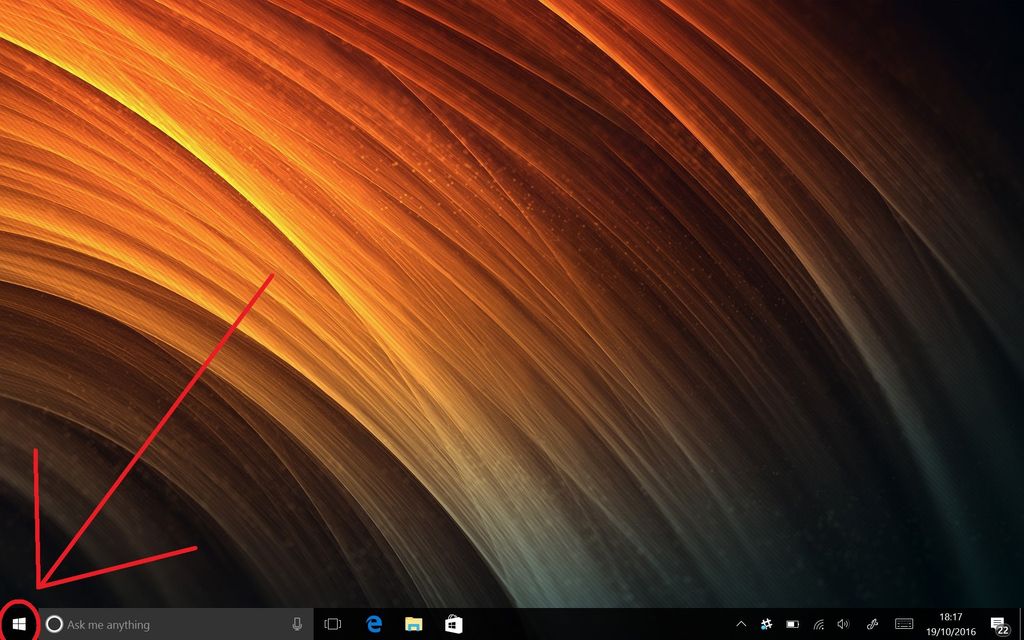The width and height of the screenshot is (1024, 640).
Task: Launch Microsoft Edge from the taskbar
Action: (373, 624)
